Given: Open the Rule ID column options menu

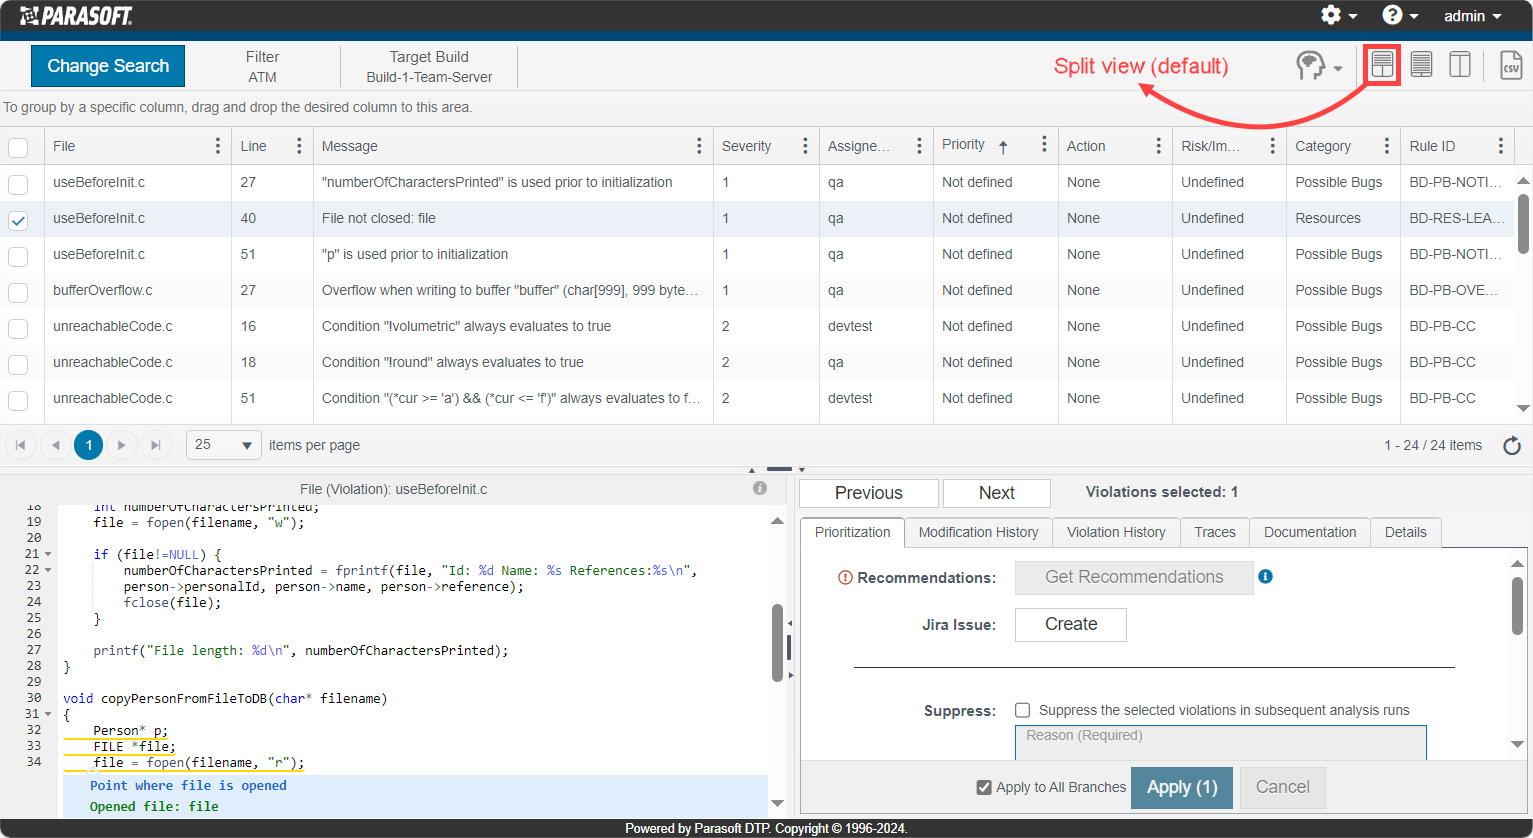Looking at the screenshot, I should pyautogui.click(x=1501, y=146).
